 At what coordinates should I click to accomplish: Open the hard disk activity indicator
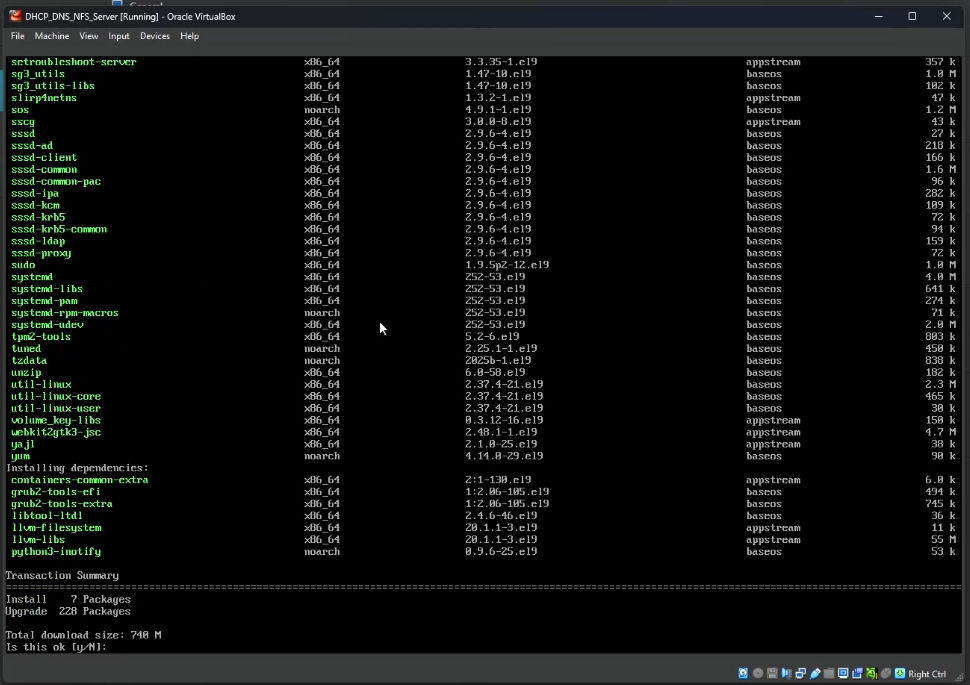coord(743,673)
